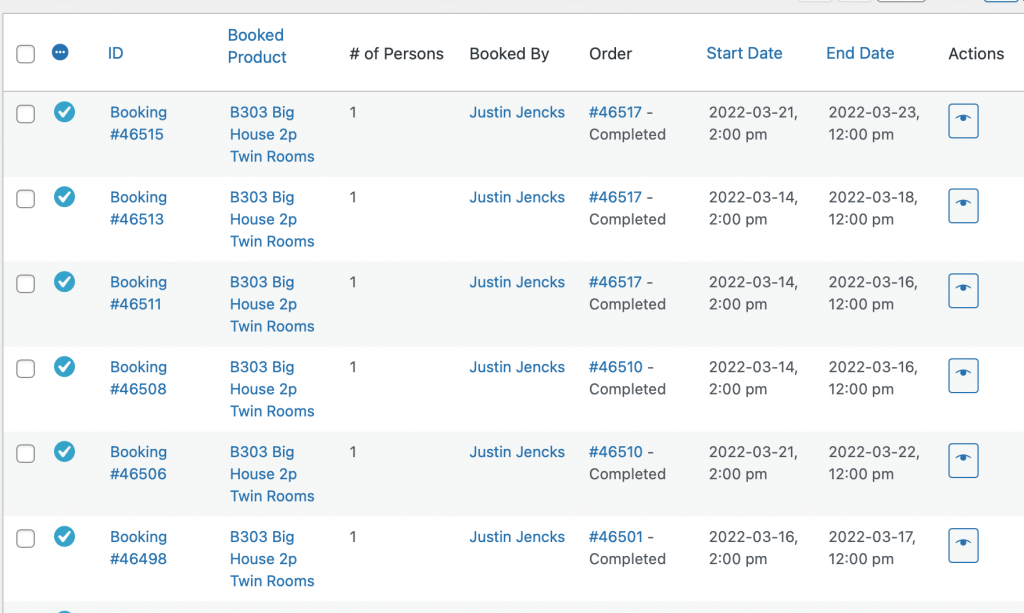Image resolution: width=1024 pixels, height=613 pixels.
Task: Click confirmed checkmark icon for Booking #46515
Action: (x=64, y=112)
